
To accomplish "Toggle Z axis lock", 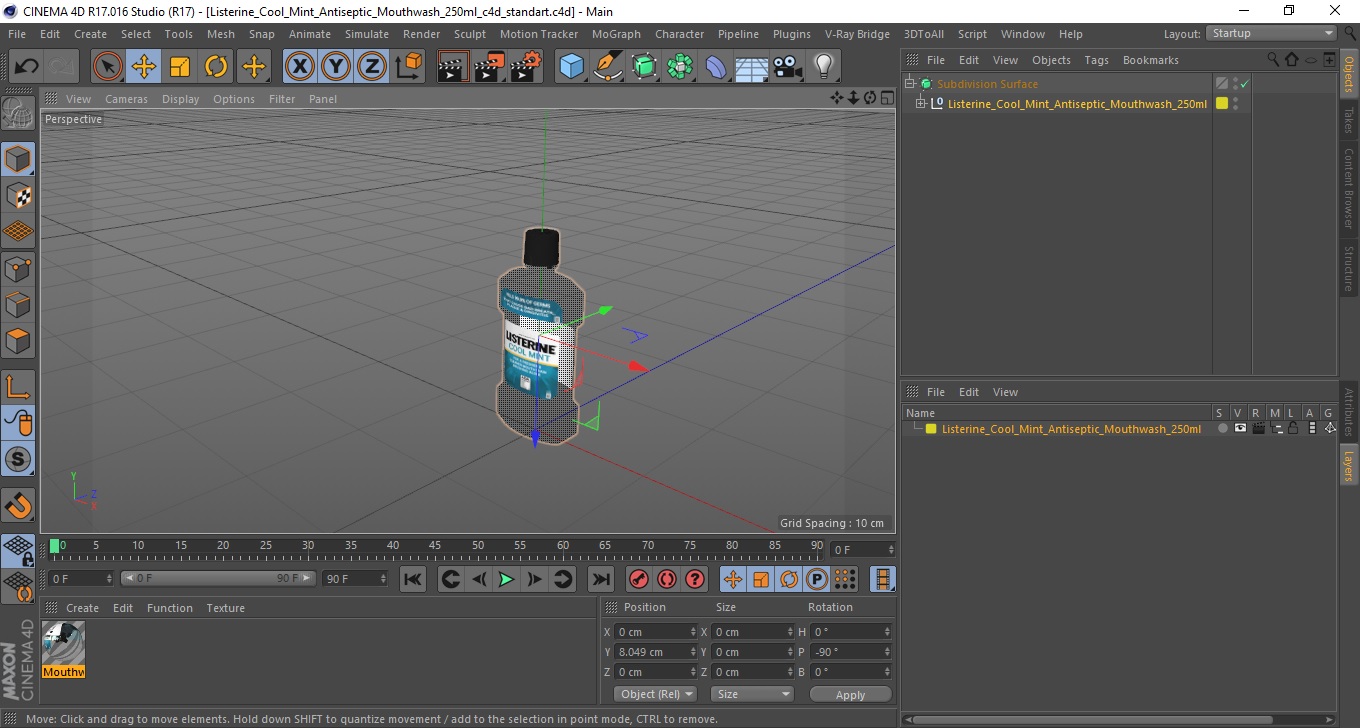I will click(372, 67).
